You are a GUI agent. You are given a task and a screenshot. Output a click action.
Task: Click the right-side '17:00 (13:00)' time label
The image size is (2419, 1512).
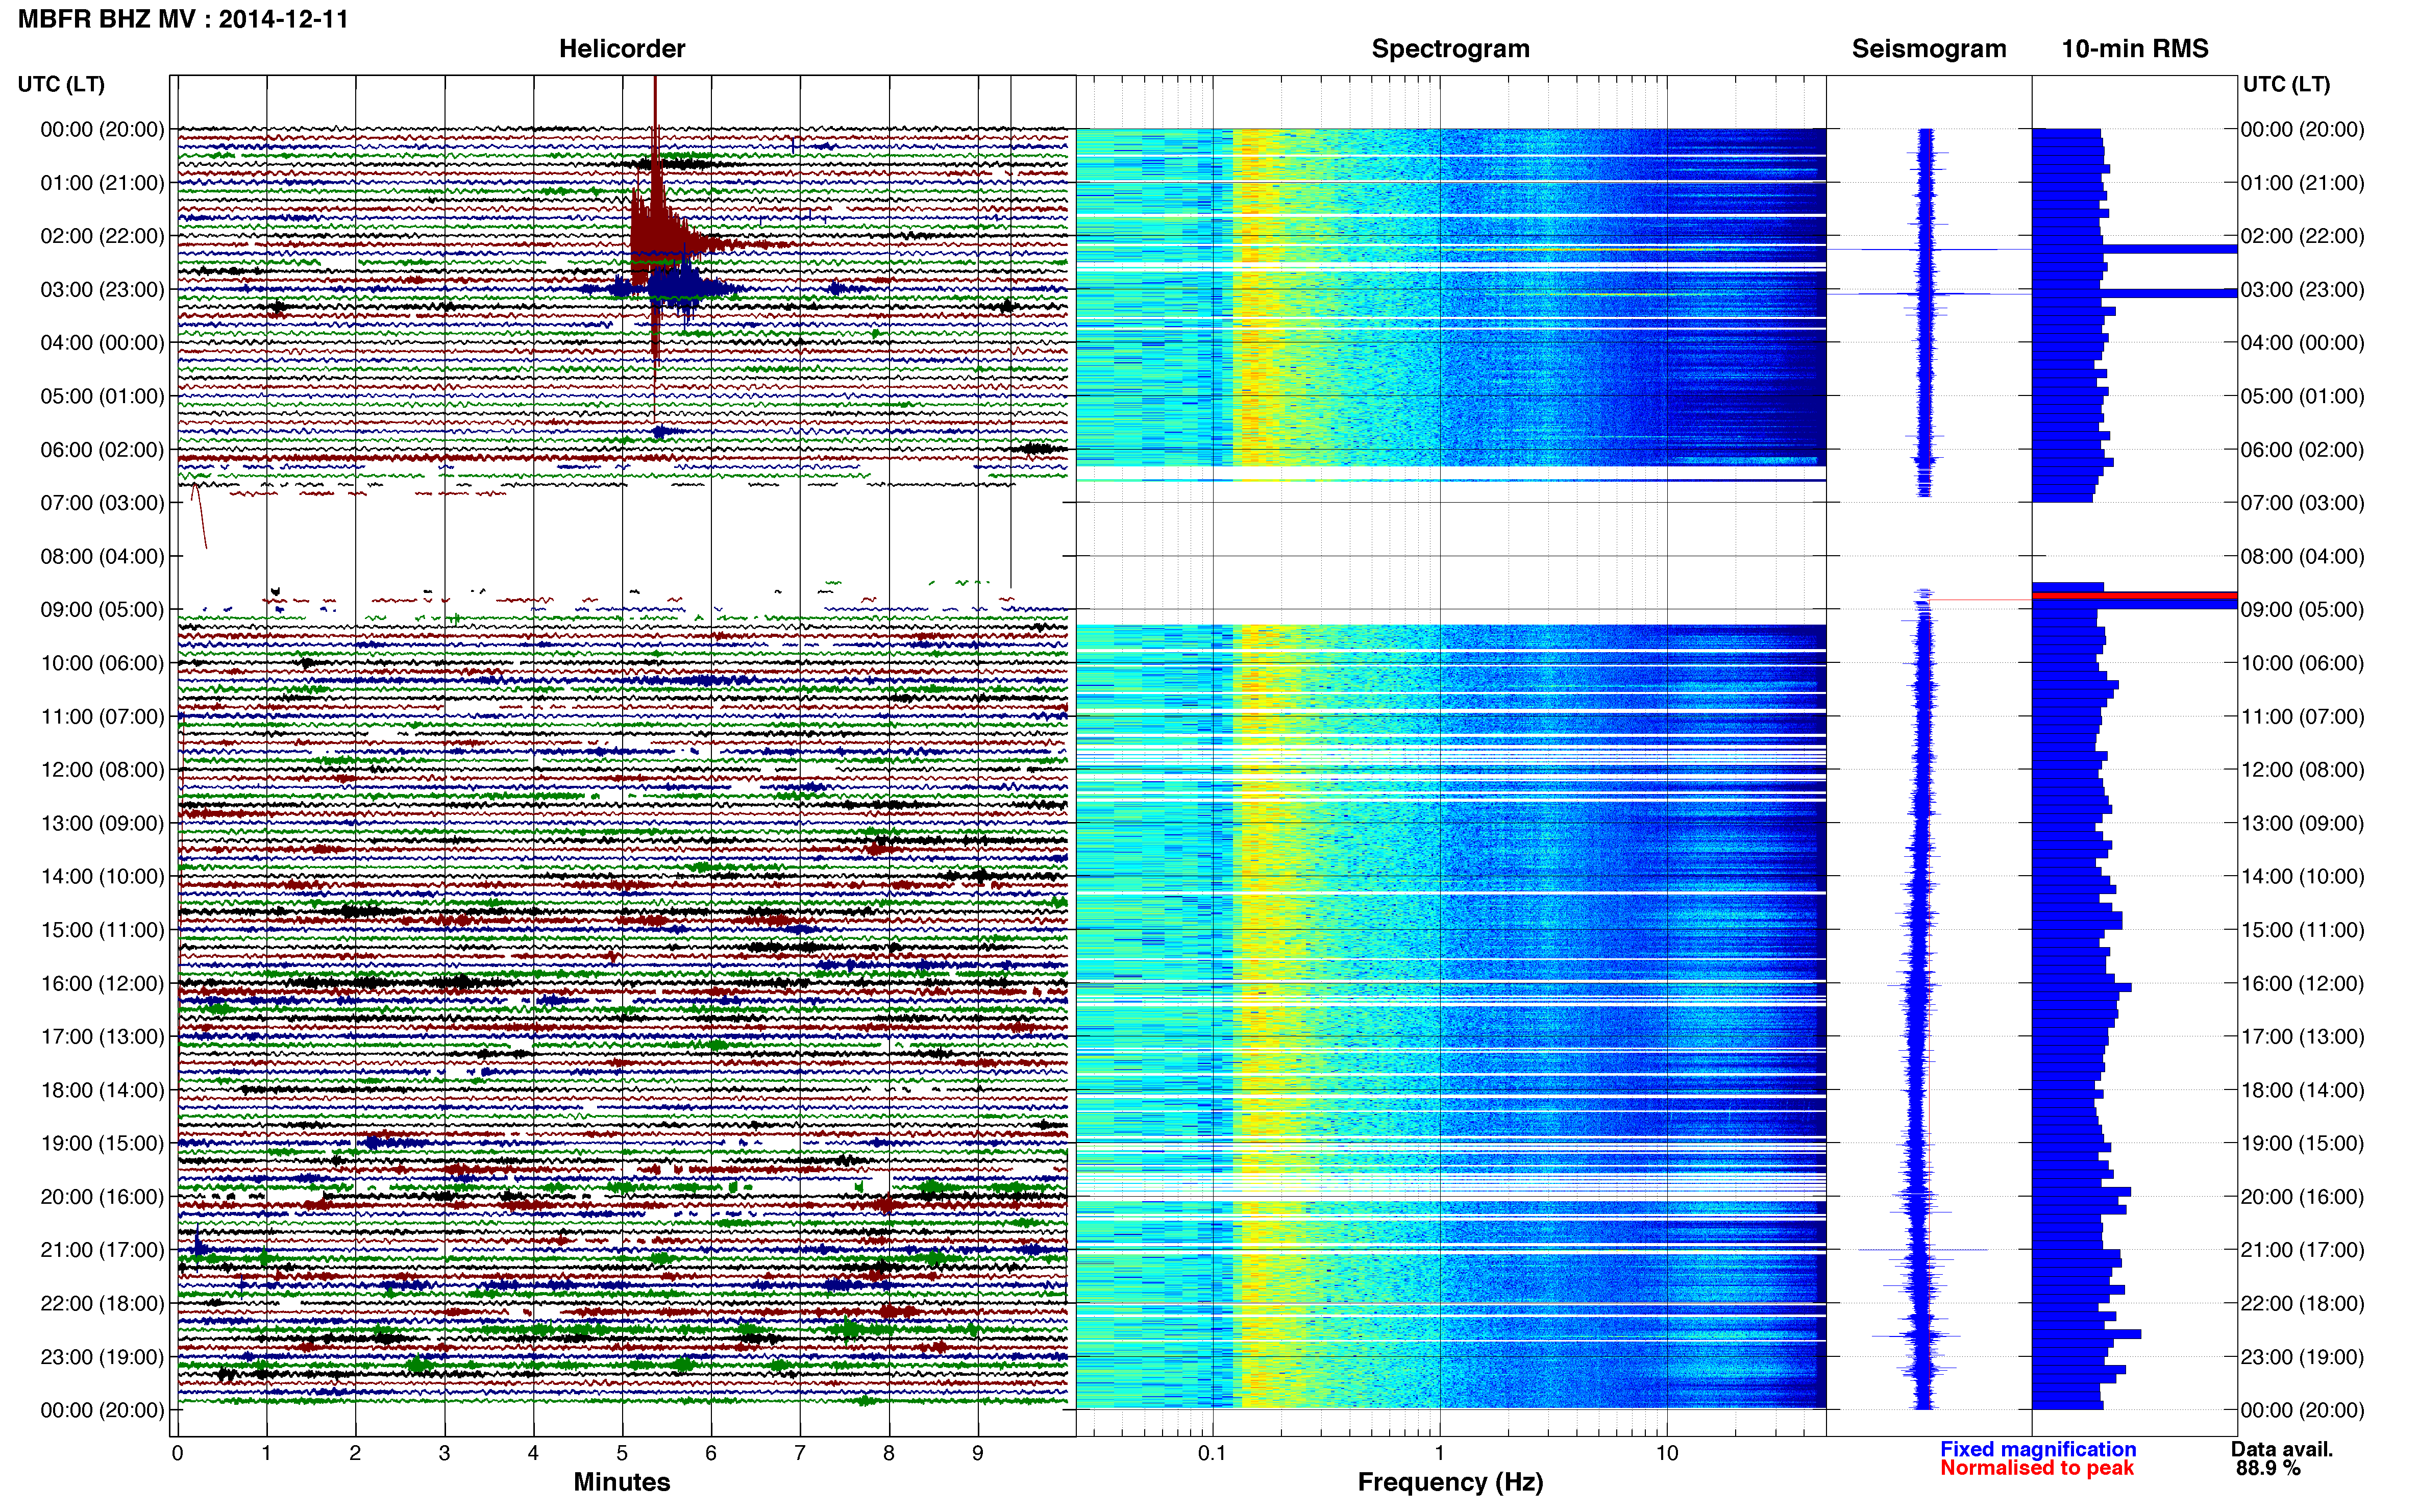(2302, 1037)
